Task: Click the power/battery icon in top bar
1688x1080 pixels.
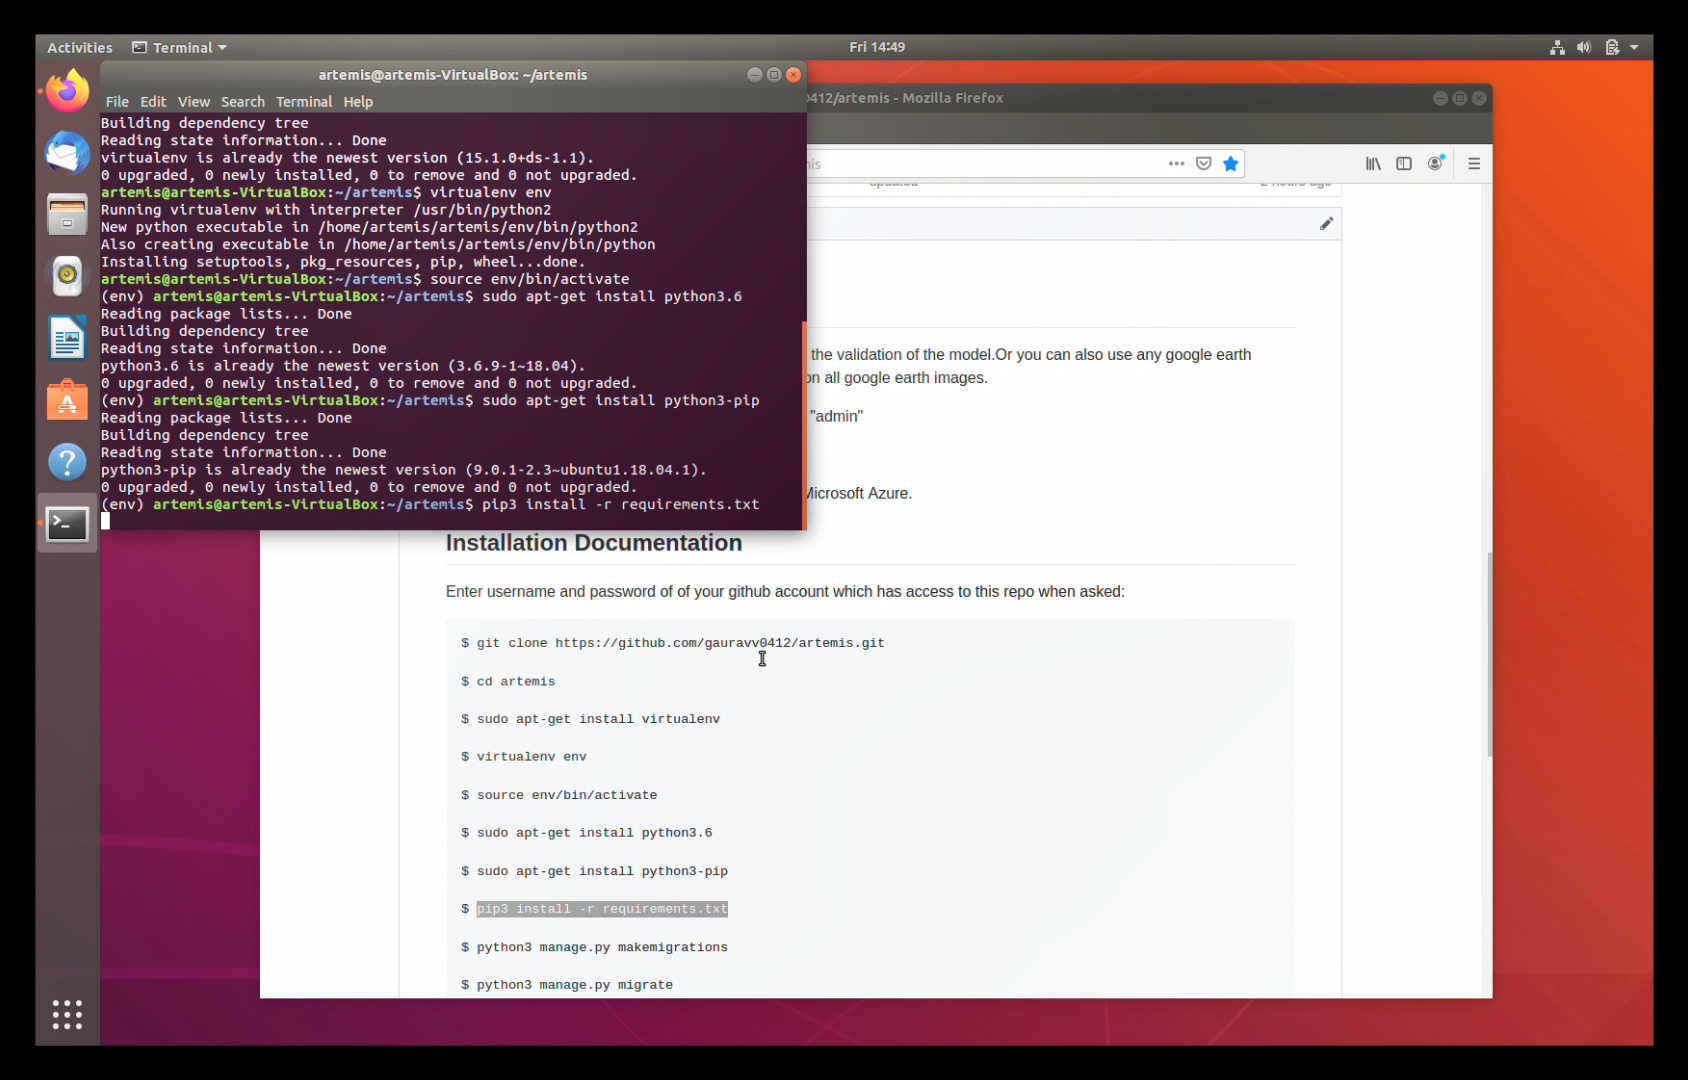Action: point(1612,47)
